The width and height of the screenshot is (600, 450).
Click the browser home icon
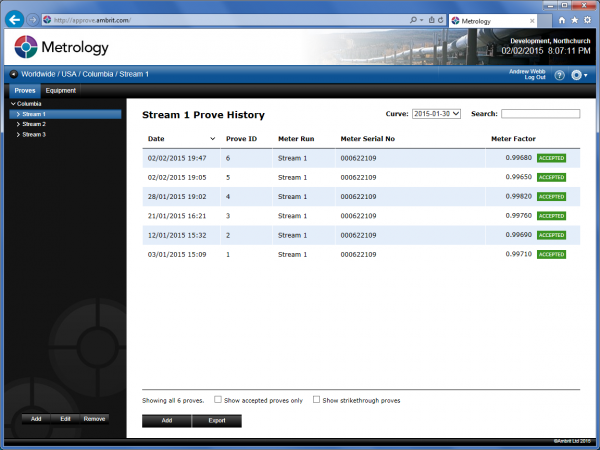[562, 20]
